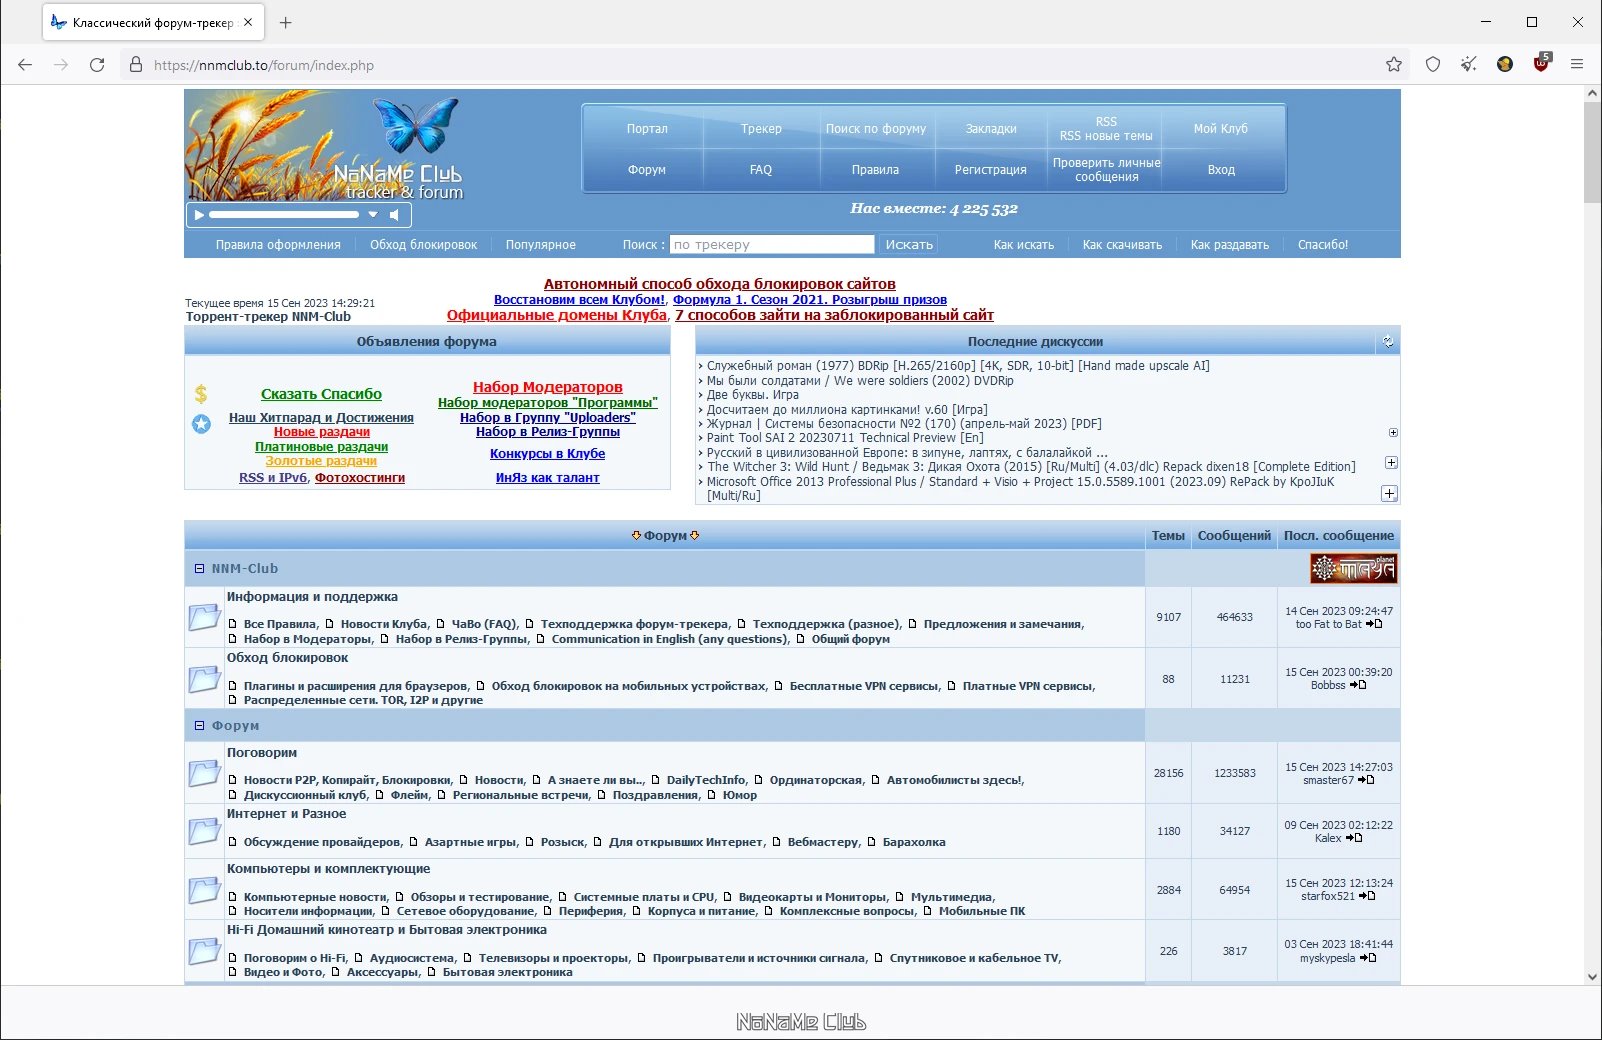Click the tracker search input field
This screenshot has width=1602, height=1040.
click(772, 244)
